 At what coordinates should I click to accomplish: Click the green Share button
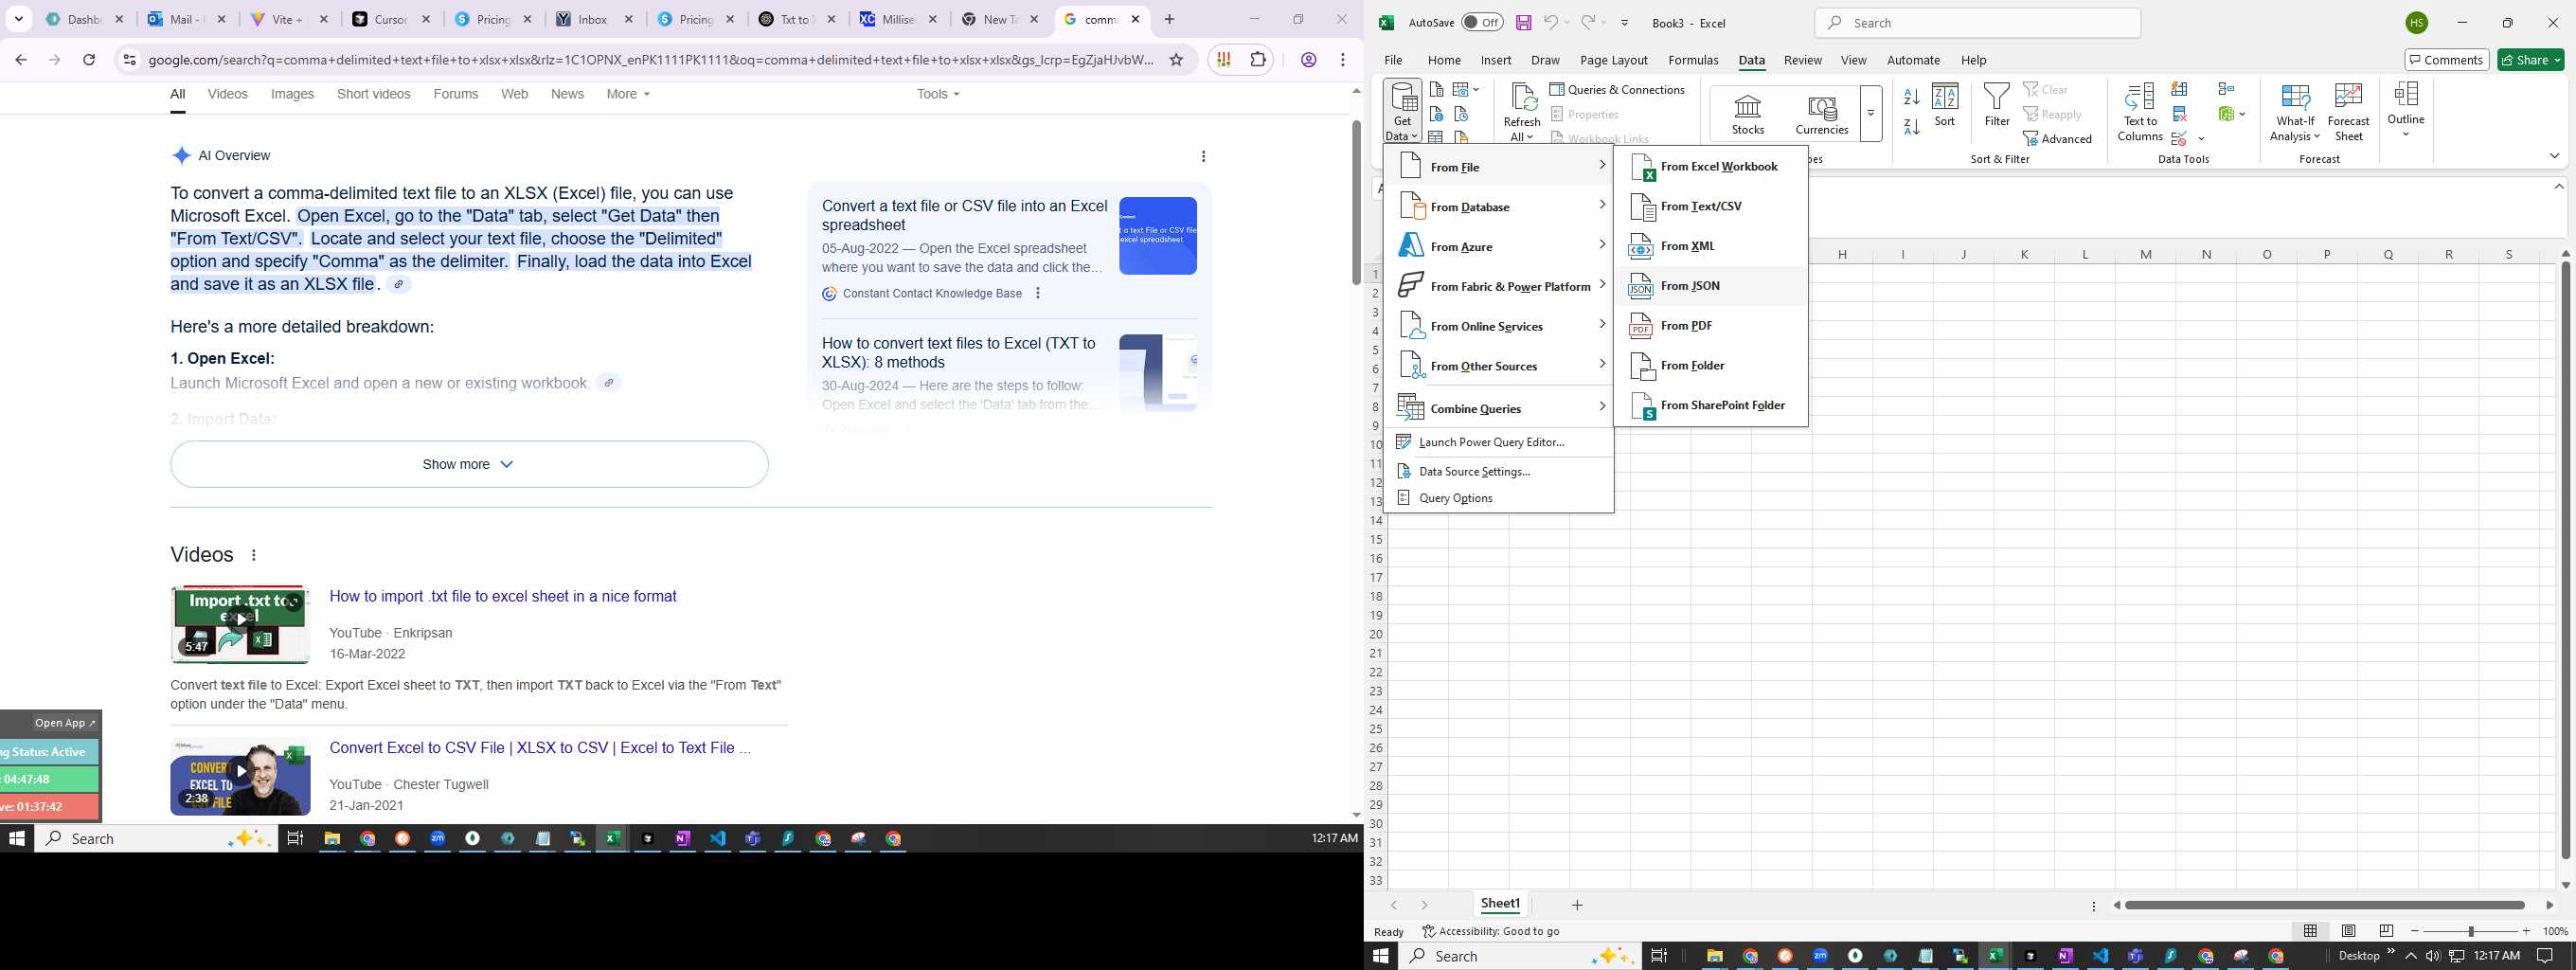point(2531,60)
